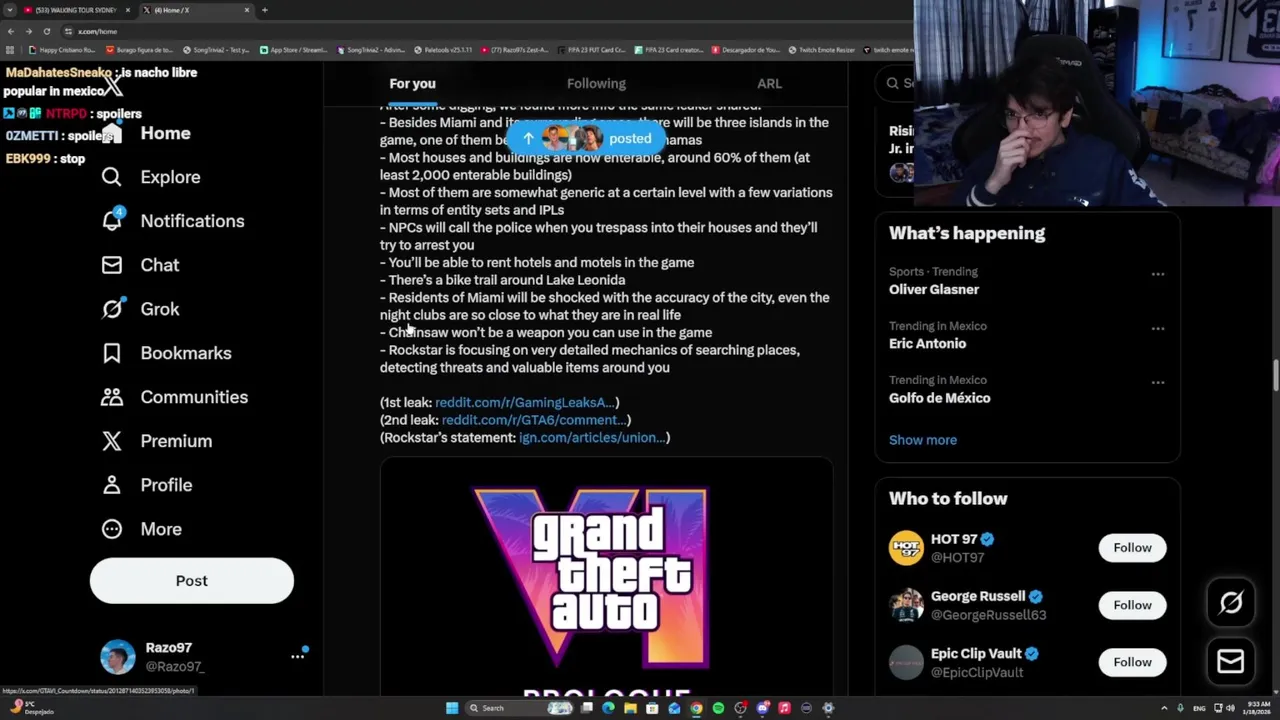The height and width of the screenshot is (720, 1280).
Task: Open Bookmarks in the sidebar
Action: pos(166,353)
